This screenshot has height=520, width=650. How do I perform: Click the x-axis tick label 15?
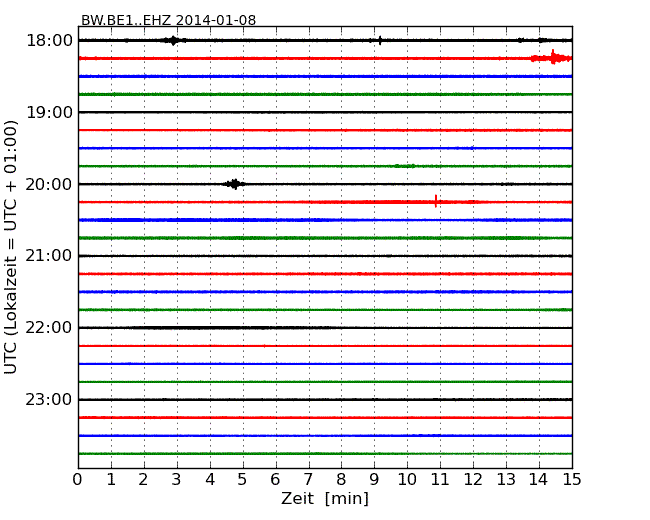572,480
